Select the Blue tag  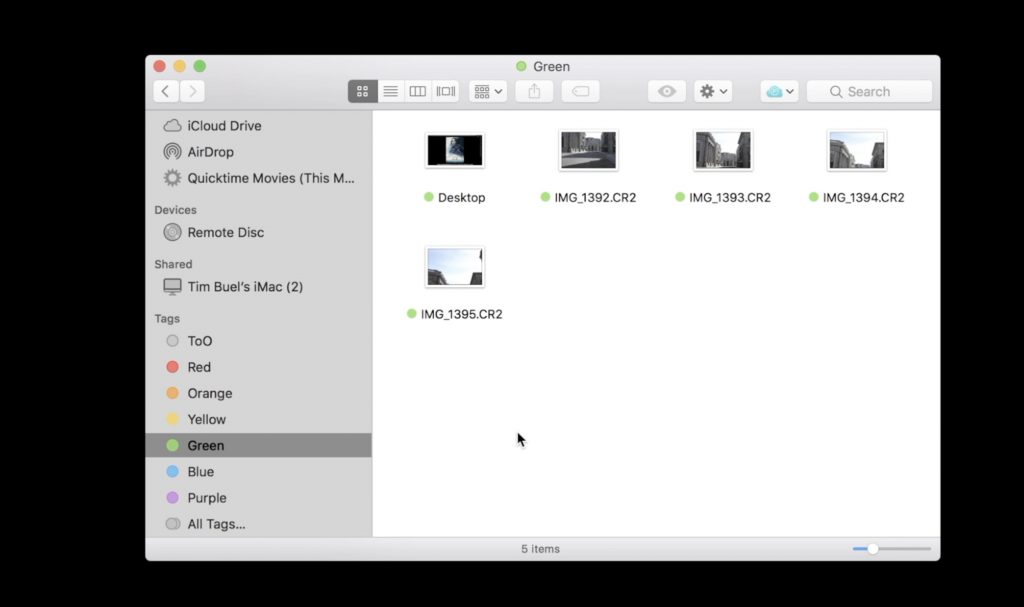click(259, 472)
